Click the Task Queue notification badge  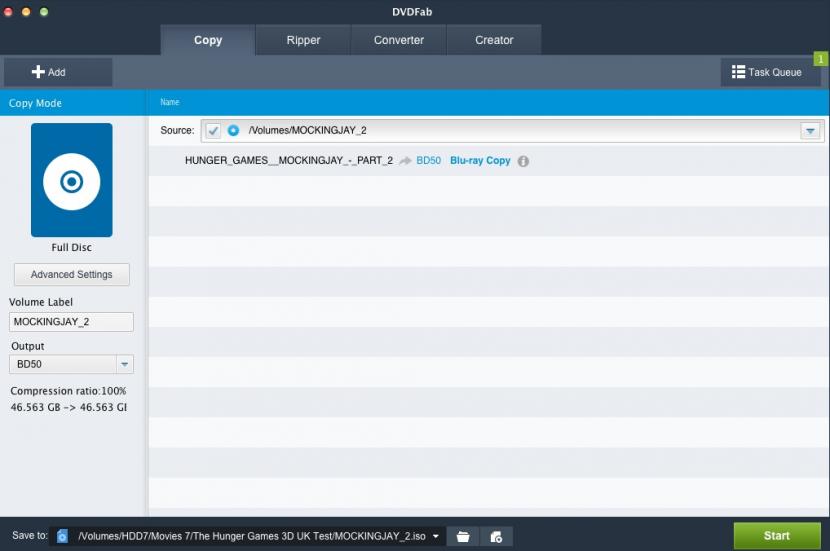coord(821,59)
